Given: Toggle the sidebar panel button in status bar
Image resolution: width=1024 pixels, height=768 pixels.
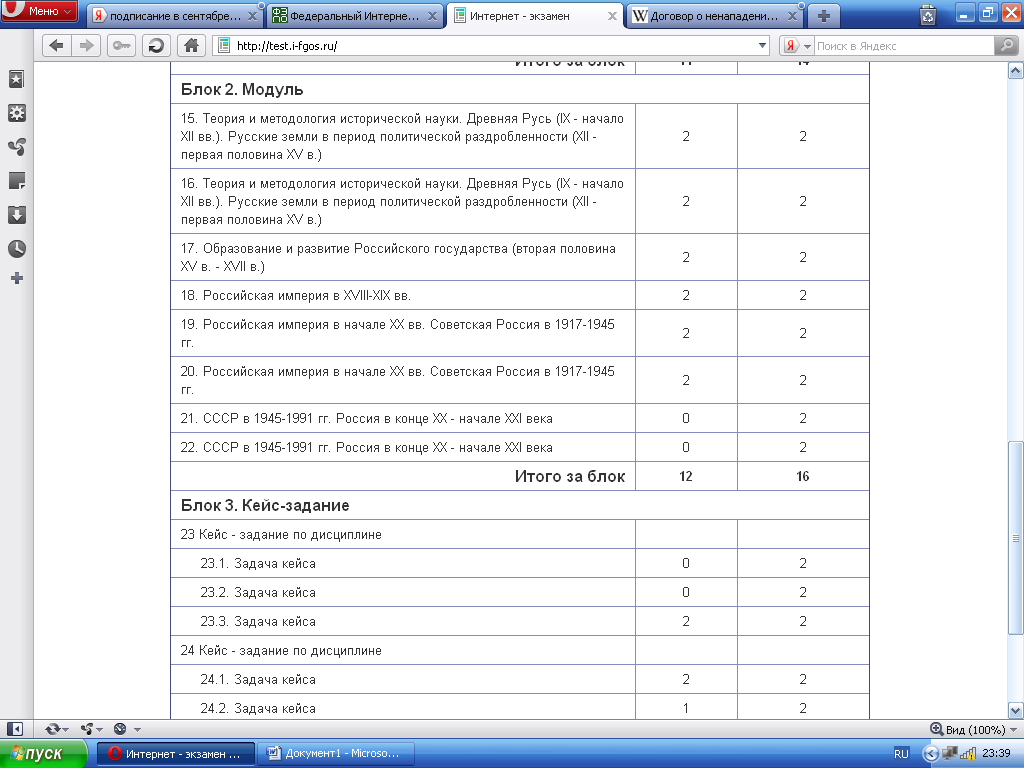Looking at the screenshot, I should coord(14,729).
